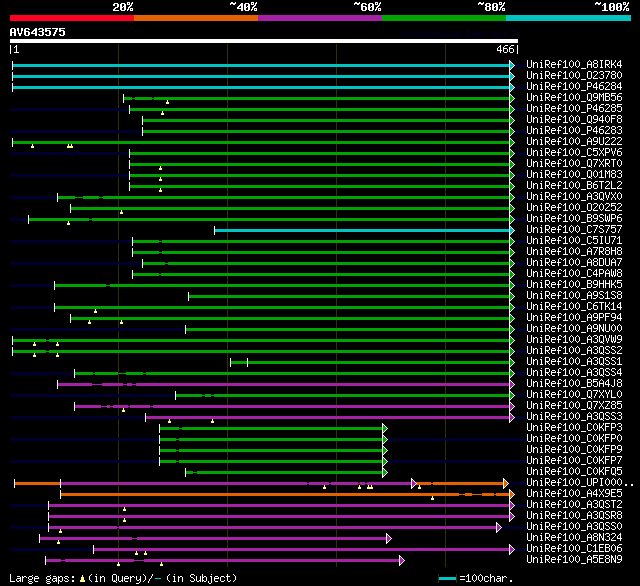Click the UniRef100_P46283 label
Screen dimensions: 640x586
click(x=574, y=131)
